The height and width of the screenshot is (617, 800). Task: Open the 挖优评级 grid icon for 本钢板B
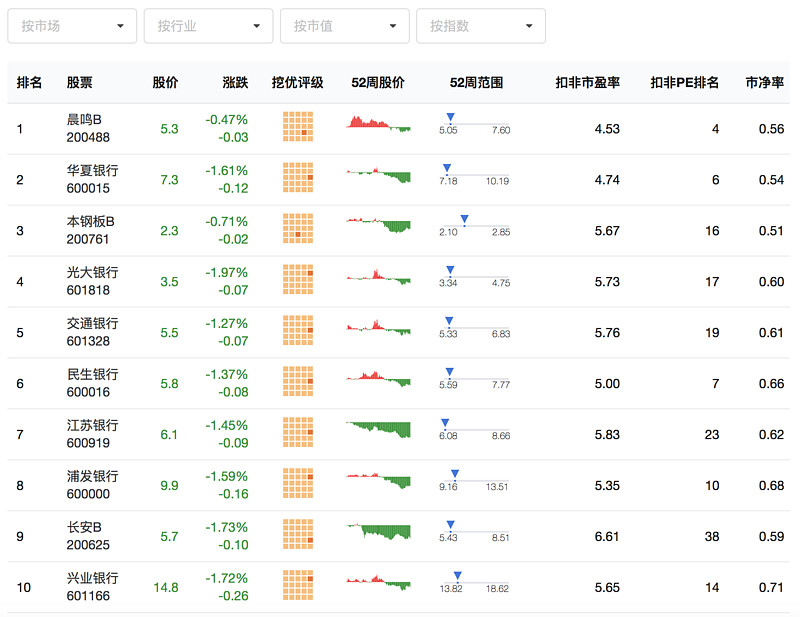click(298, 229)
